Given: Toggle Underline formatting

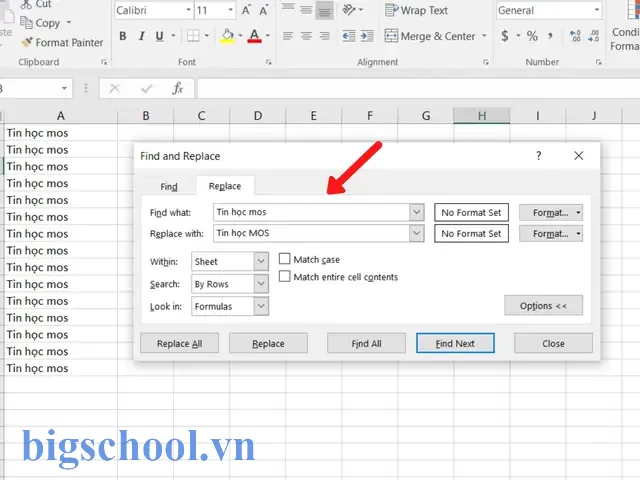Looking at the screenshot, I should [160, 36].
